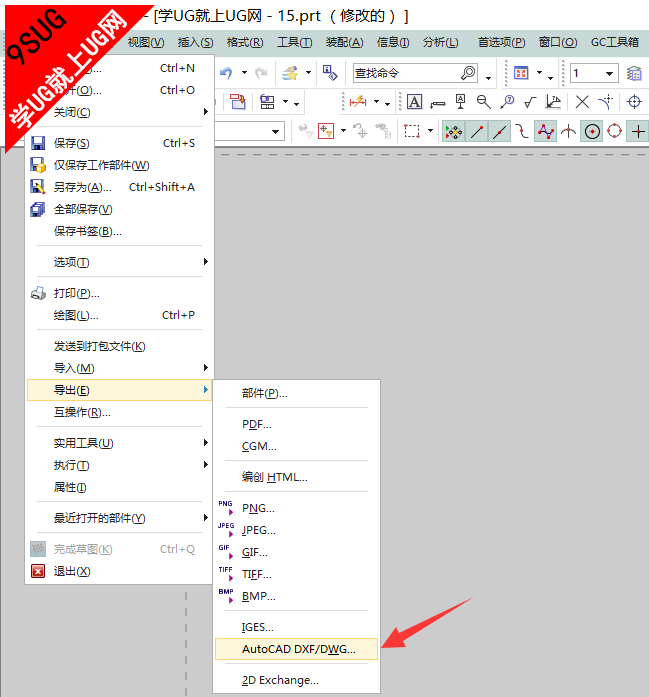The width and height of the screenshot is (649, 697).
Task: Click the layer settings stack icon
Action: (634, 73)
